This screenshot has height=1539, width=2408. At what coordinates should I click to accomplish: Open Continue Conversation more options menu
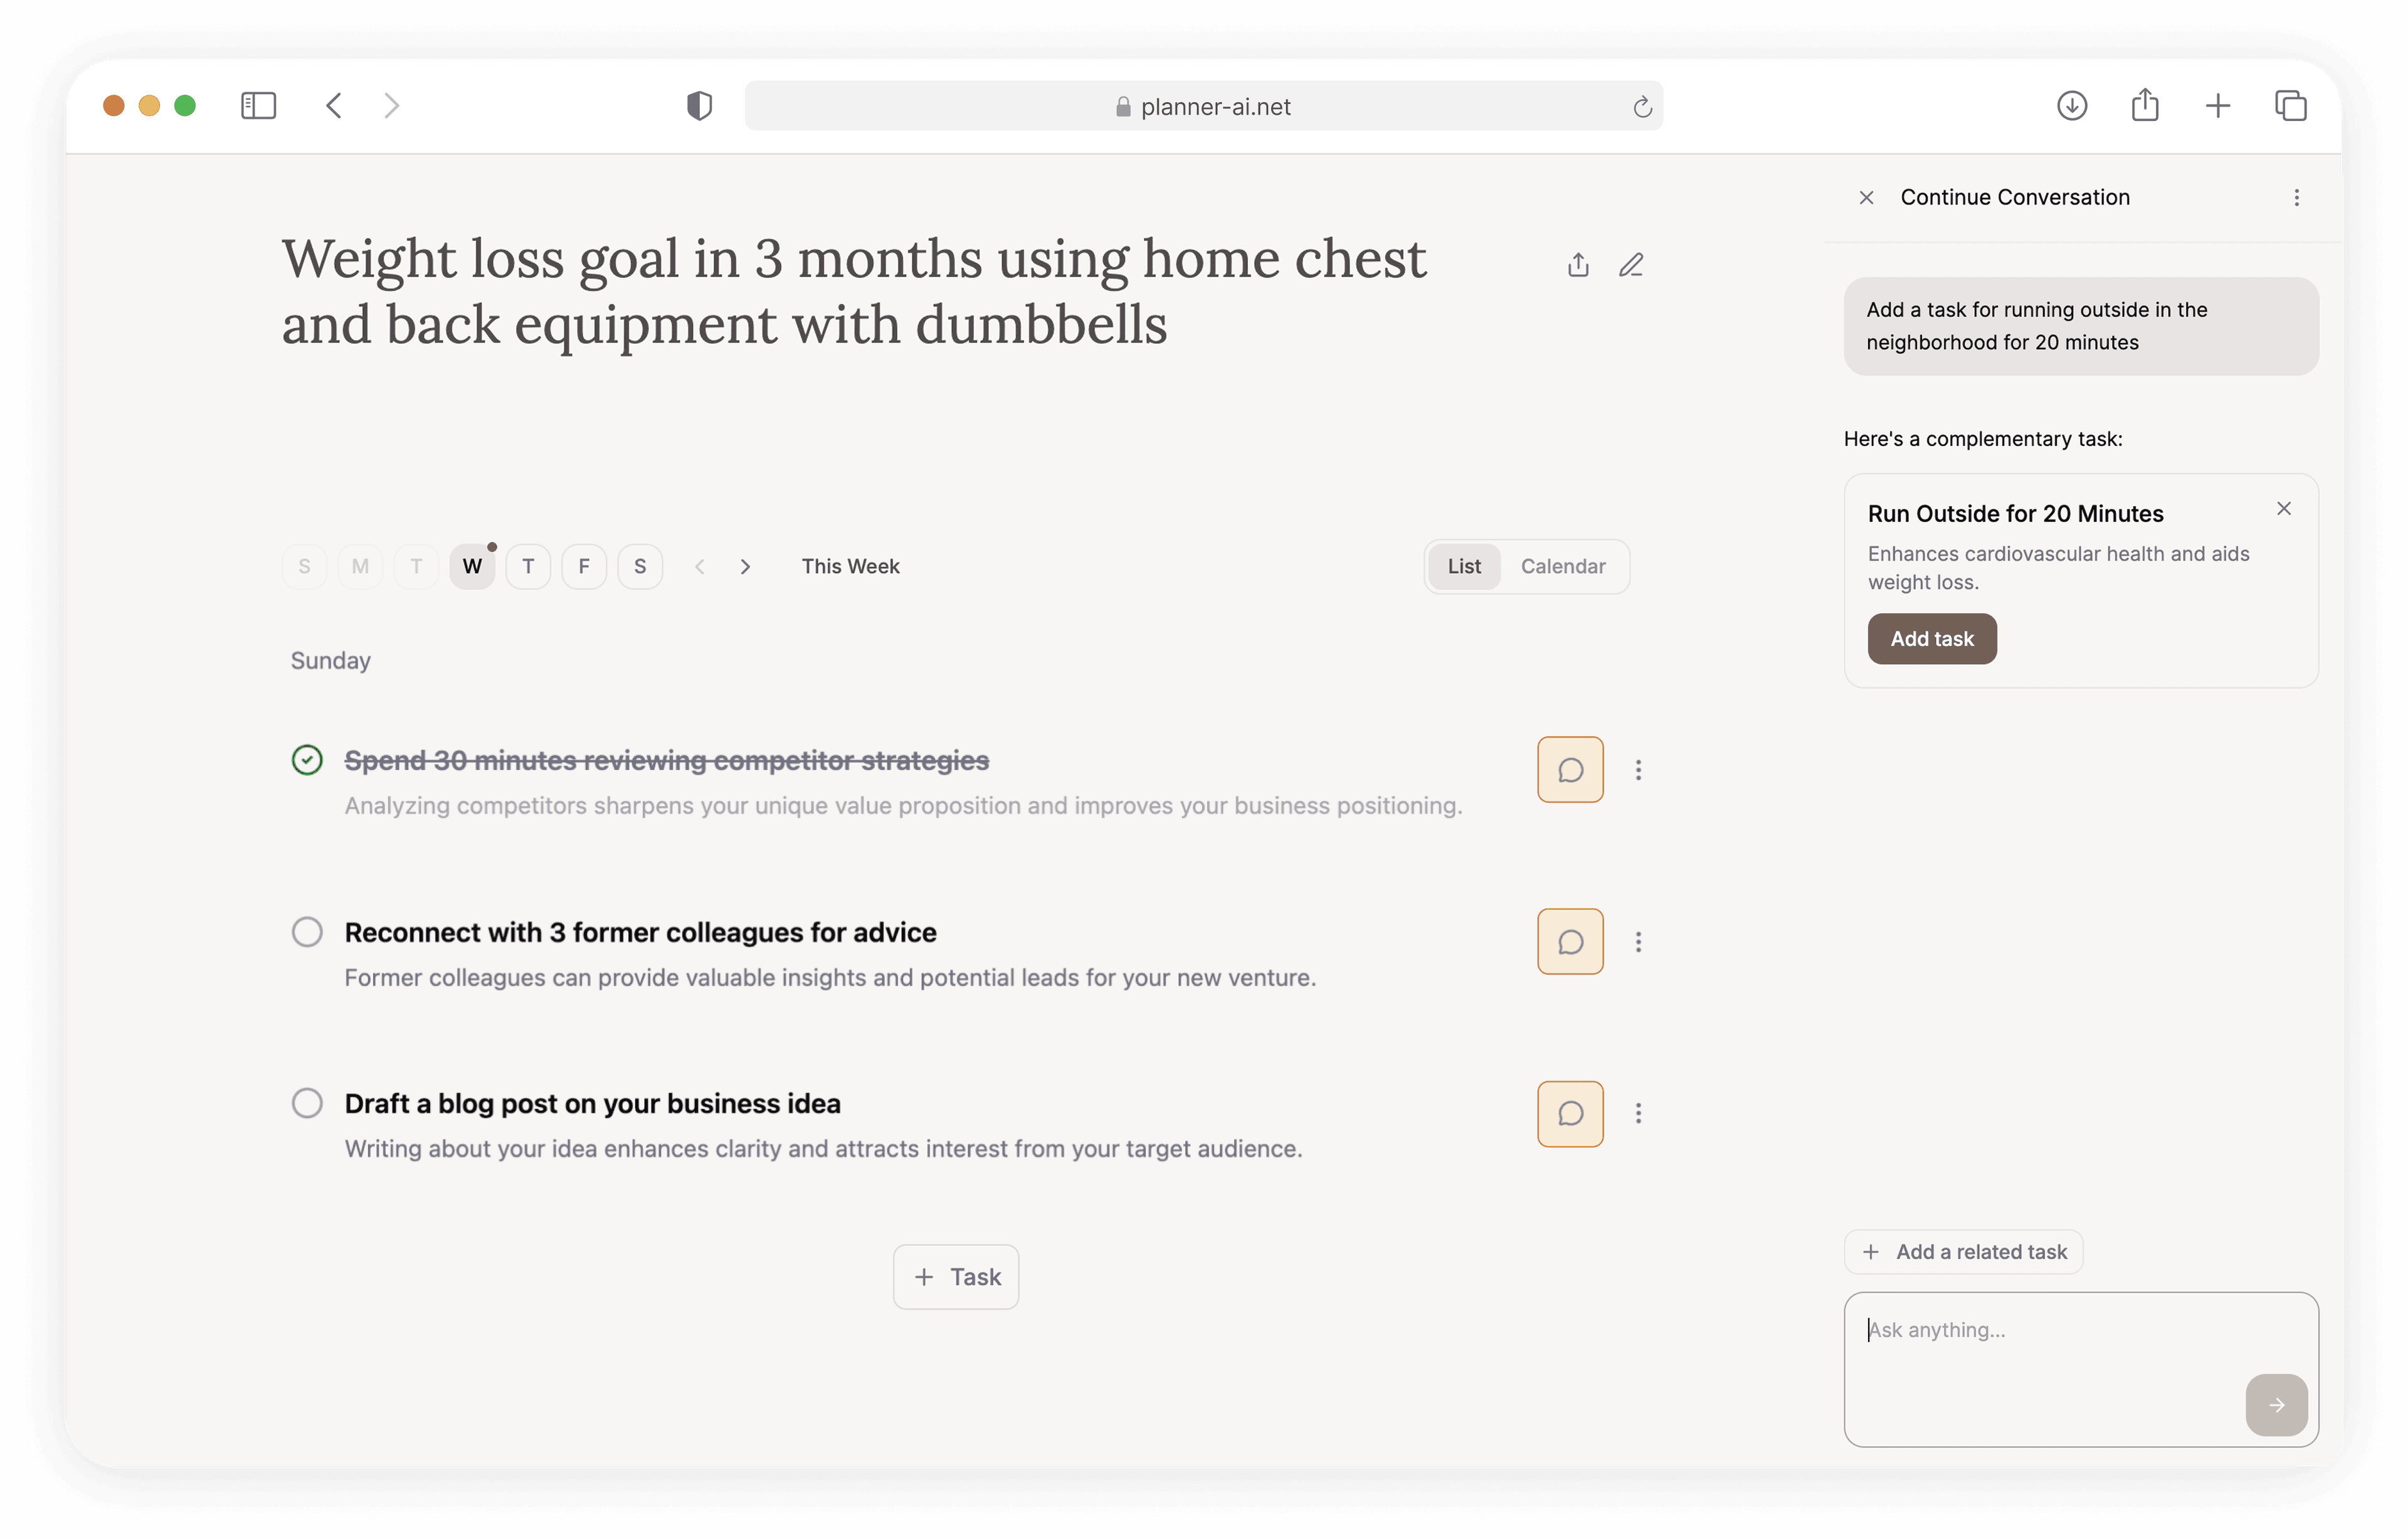click(2296, 197)
